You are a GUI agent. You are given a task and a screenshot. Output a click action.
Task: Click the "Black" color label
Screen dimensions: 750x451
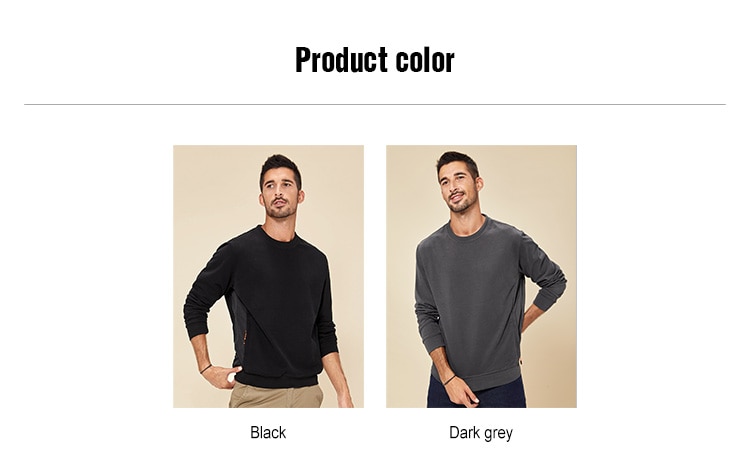click(268, 433)
